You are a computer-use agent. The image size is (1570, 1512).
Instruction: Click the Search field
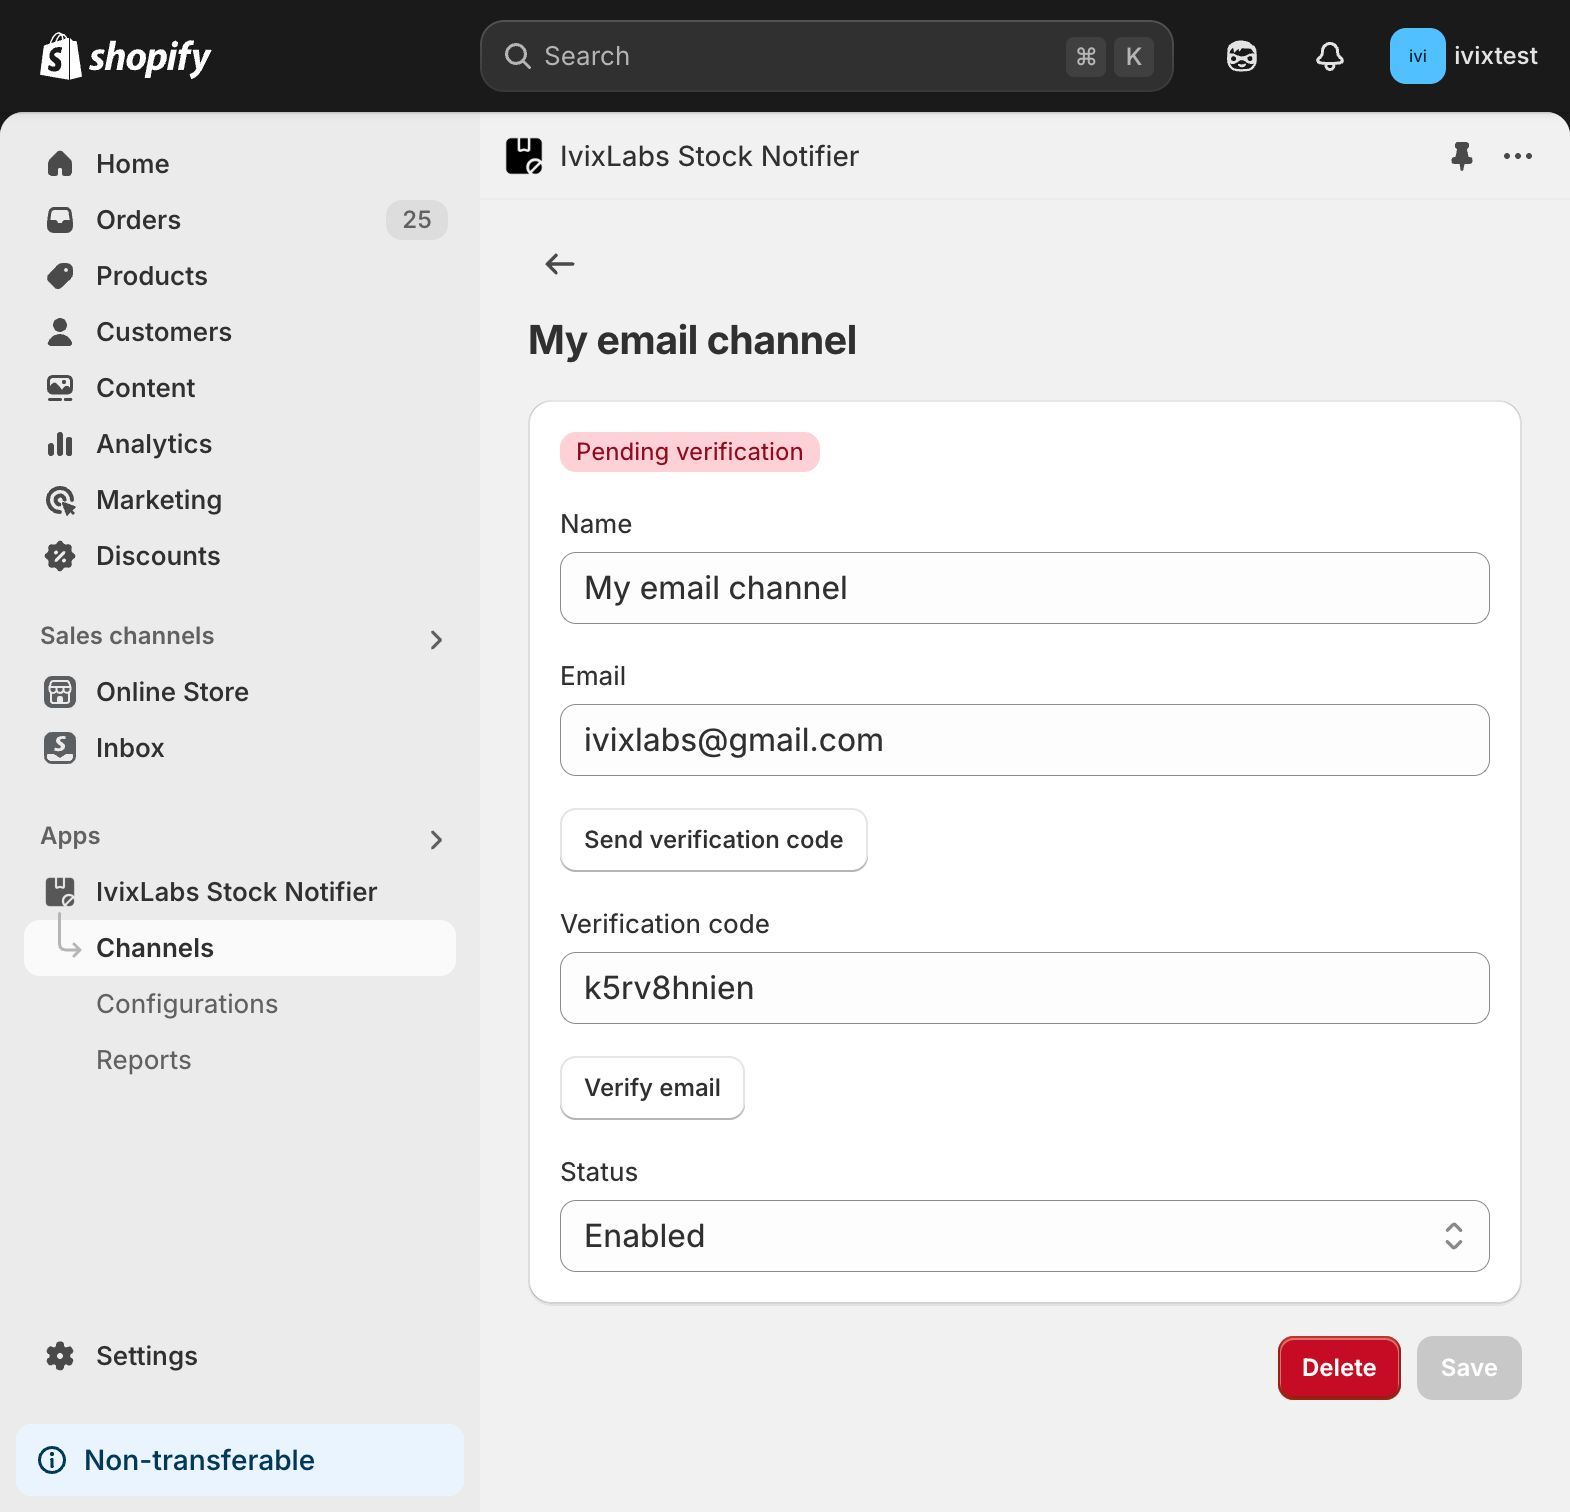pos(827,56)
